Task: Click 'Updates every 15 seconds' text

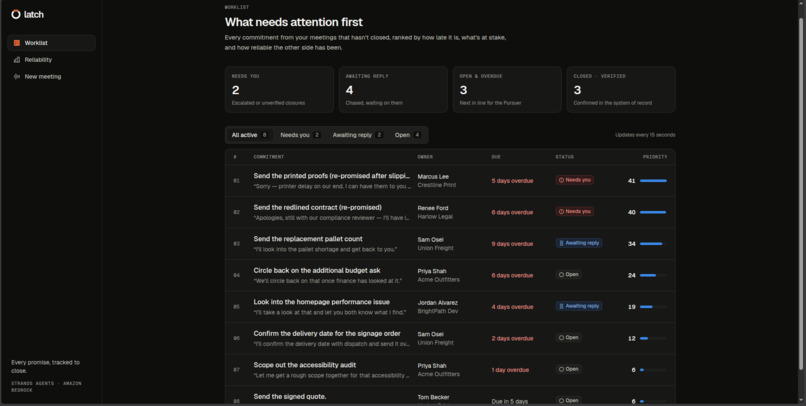Action: click(645, 135)
